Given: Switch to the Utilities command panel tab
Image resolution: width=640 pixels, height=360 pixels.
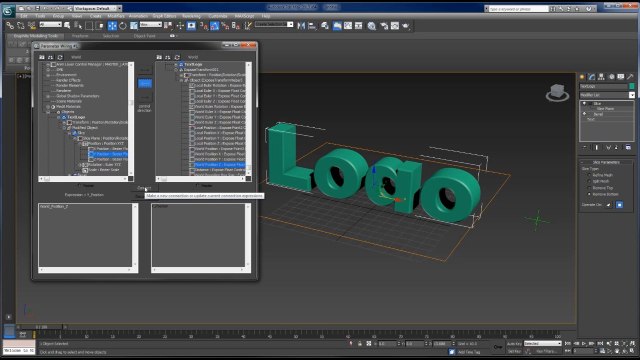Looking at the screenshot, I should coord(630,77).
